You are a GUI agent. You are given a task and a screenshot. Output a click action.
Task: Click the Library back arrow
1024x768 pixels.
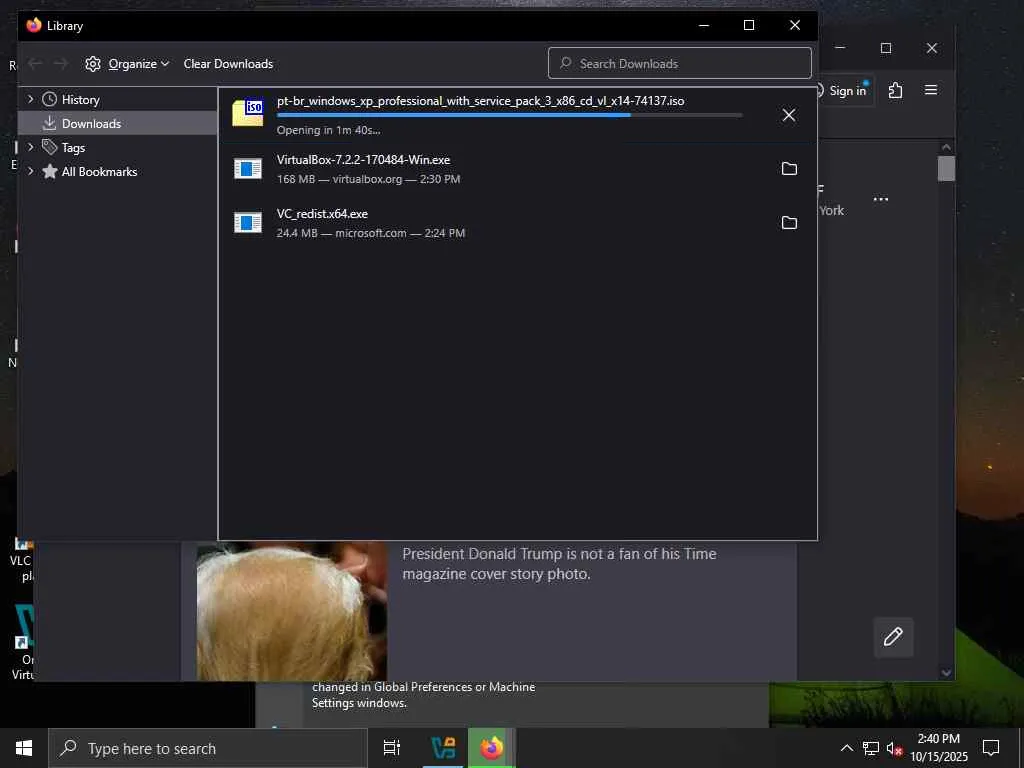click(35, 63)
